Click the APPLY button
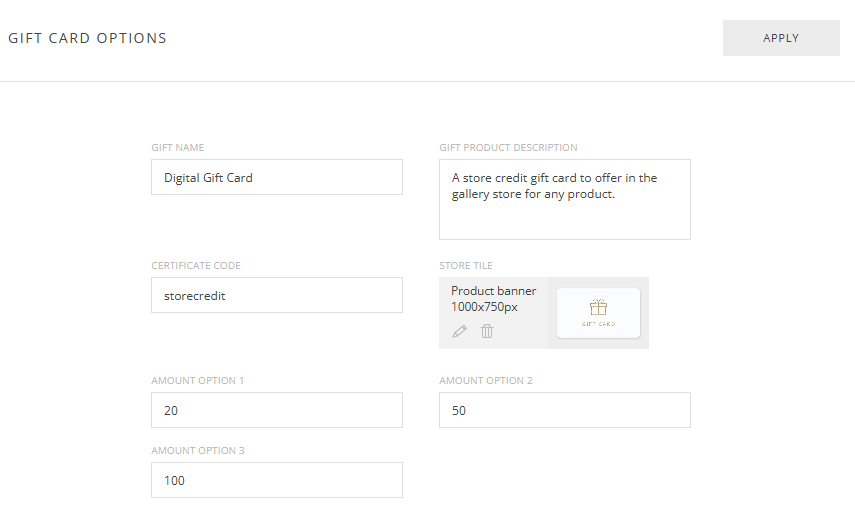This screenshot has width=855, height=509. [781, 38]
